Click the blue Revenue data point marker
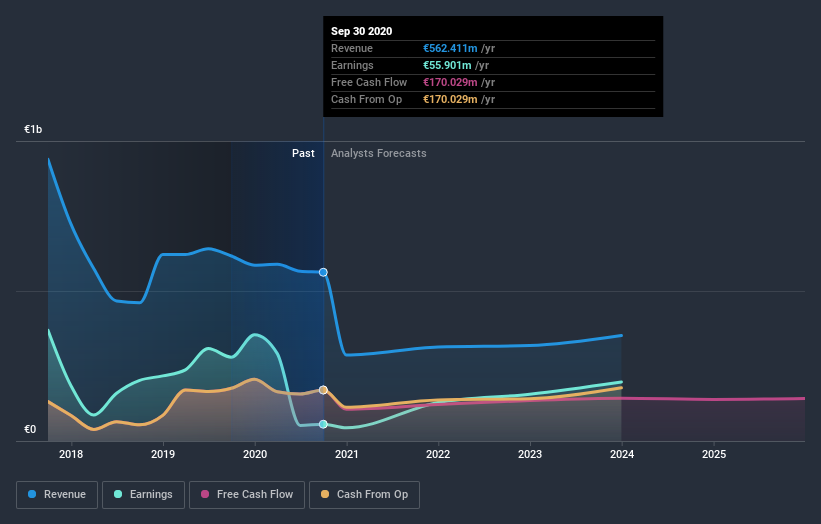 pos(323,272)
